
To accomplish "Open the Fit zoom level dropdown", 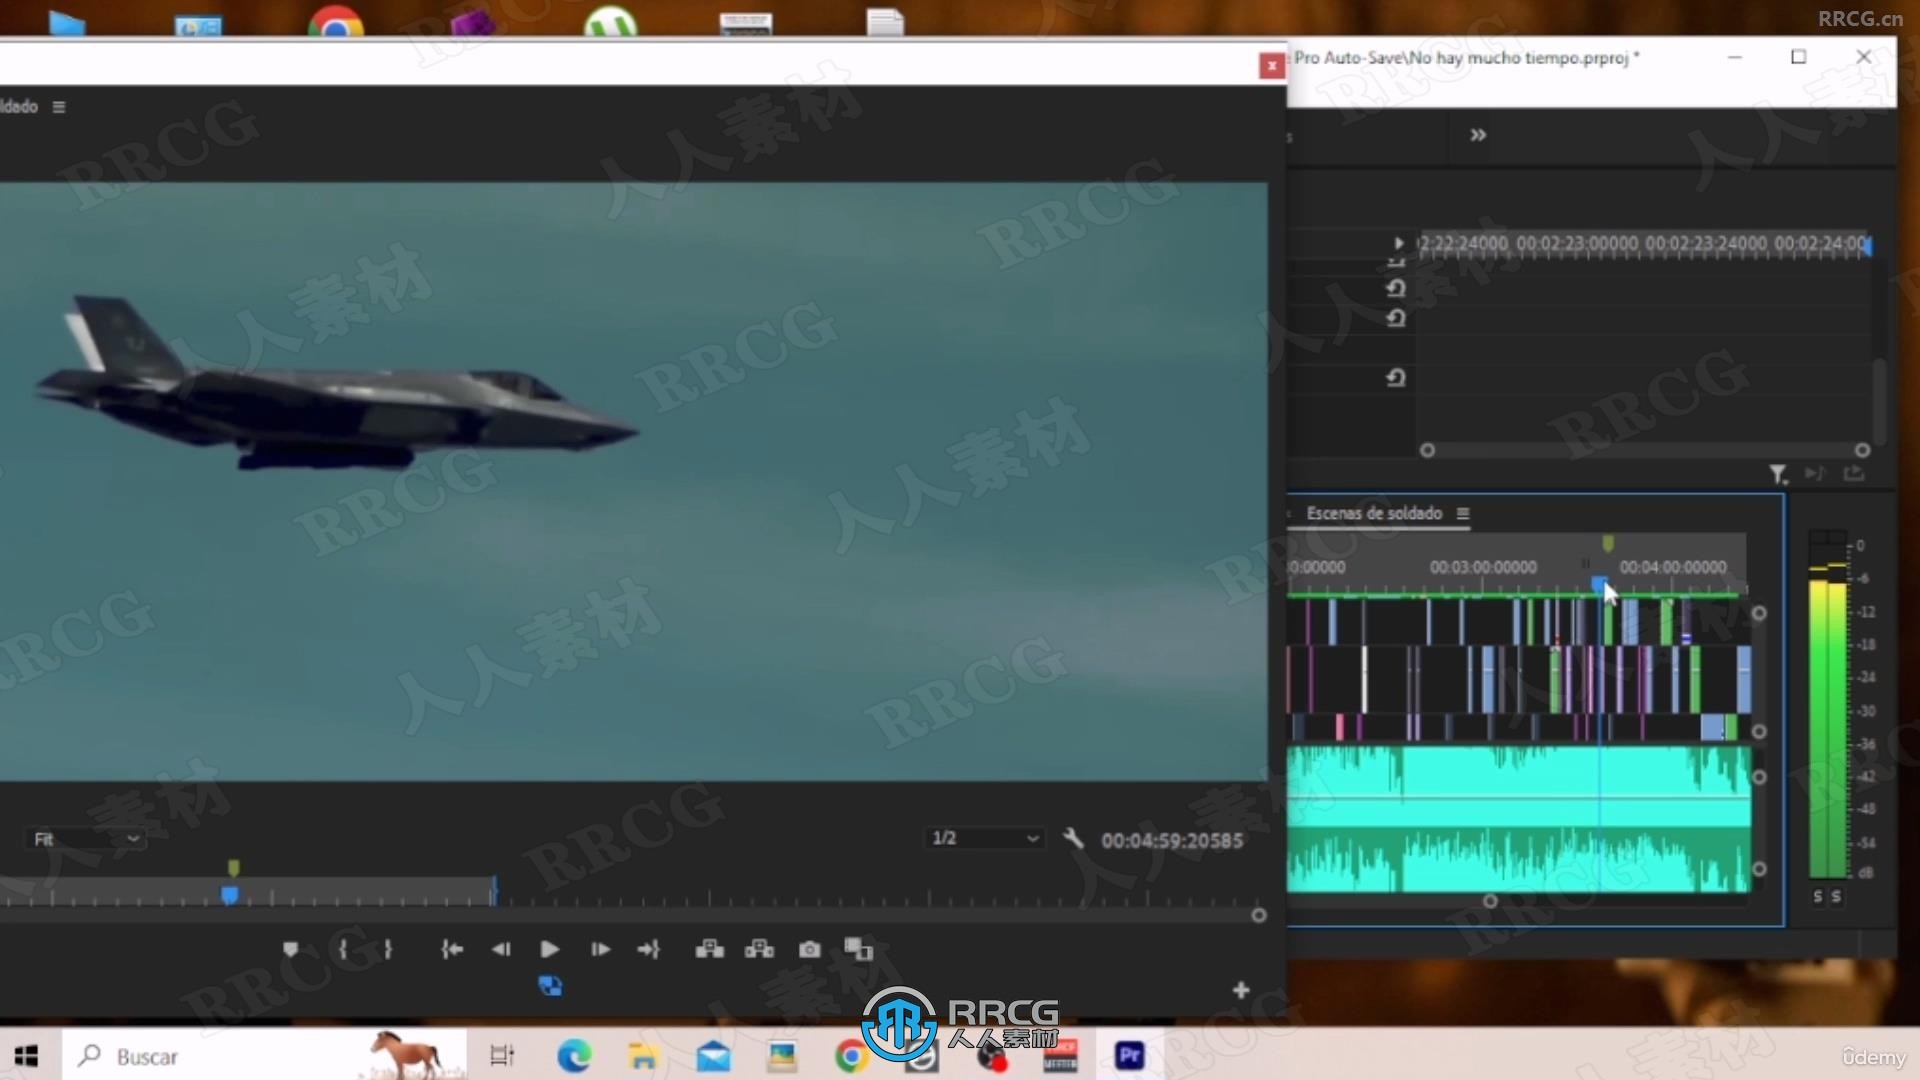I will click(x=85, y=839).
